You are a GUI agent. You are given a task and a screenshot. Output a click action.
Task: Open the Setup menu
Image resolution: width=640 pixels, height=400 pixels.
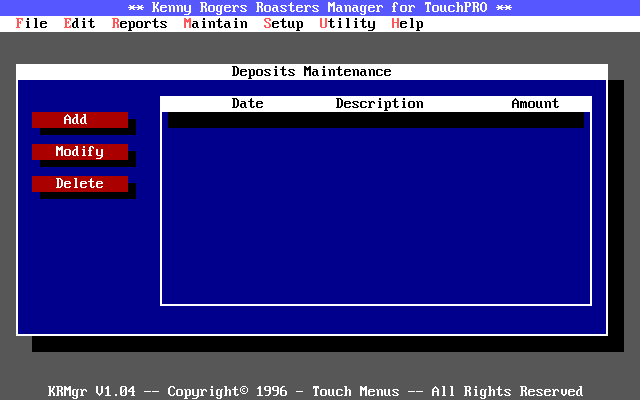click(283, 24)
